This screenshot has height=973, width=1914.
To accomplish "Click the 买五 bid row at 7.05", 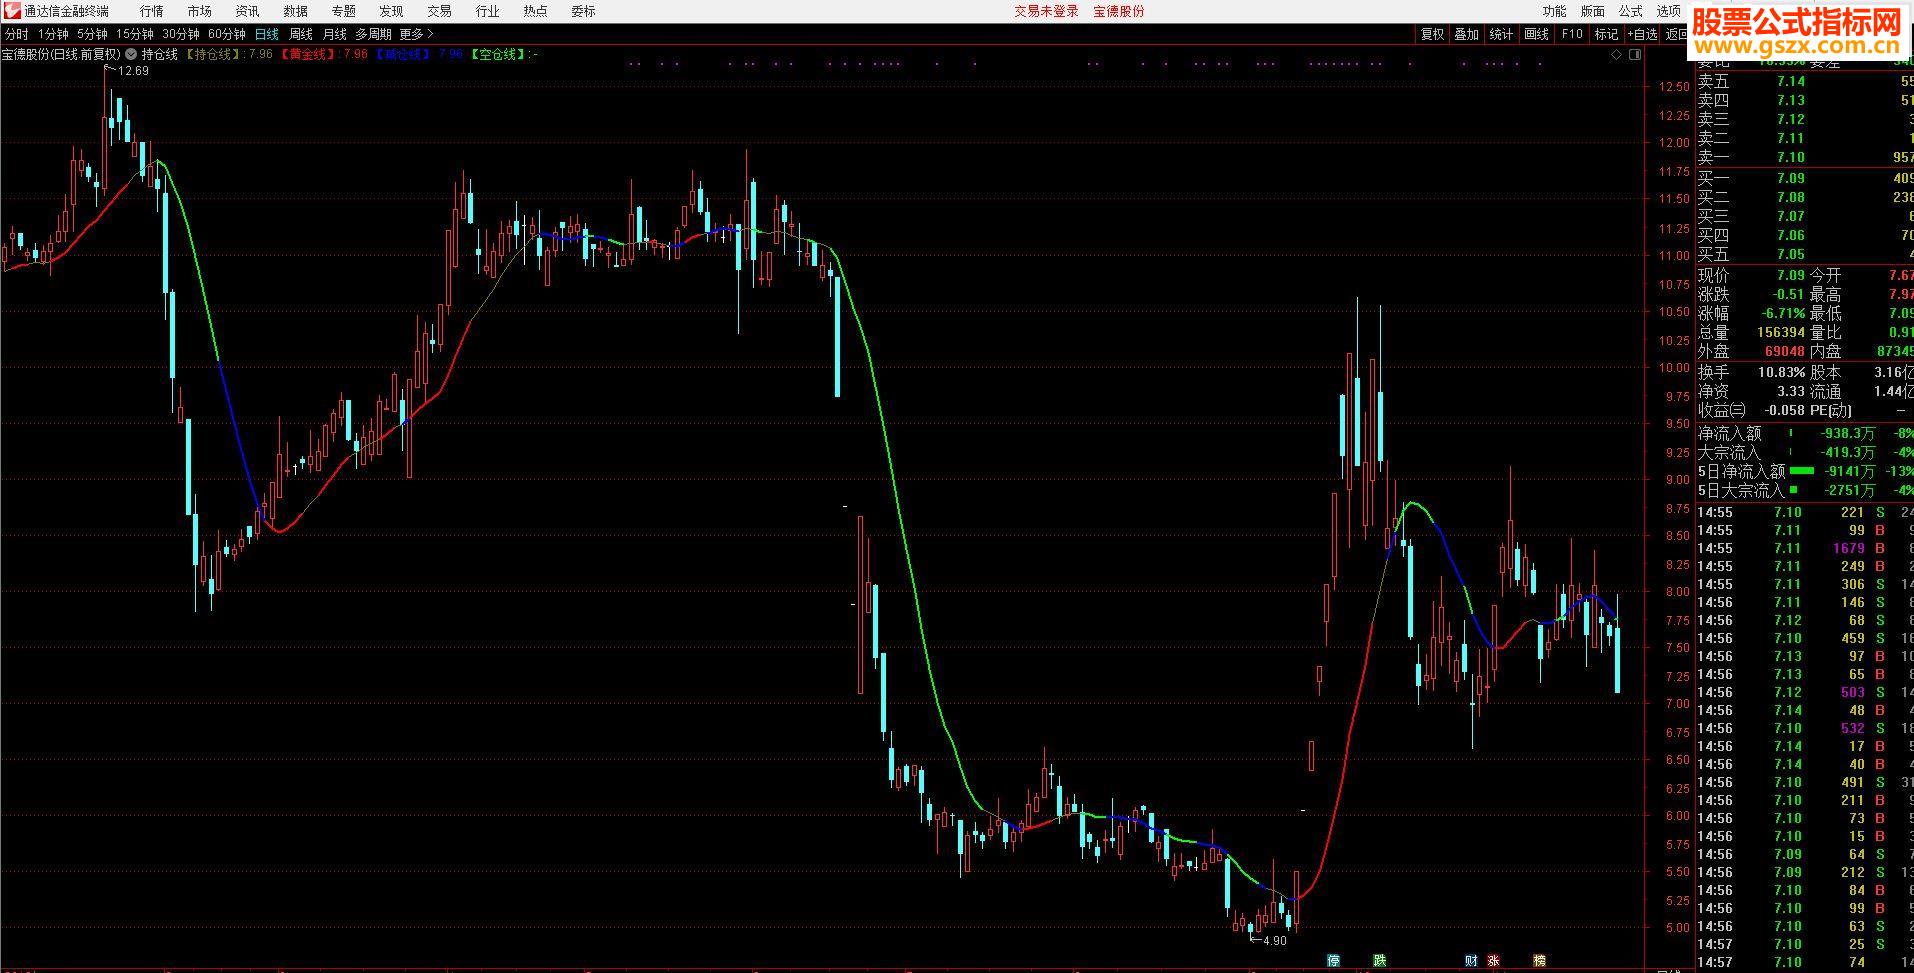I will coord(1805,254).
